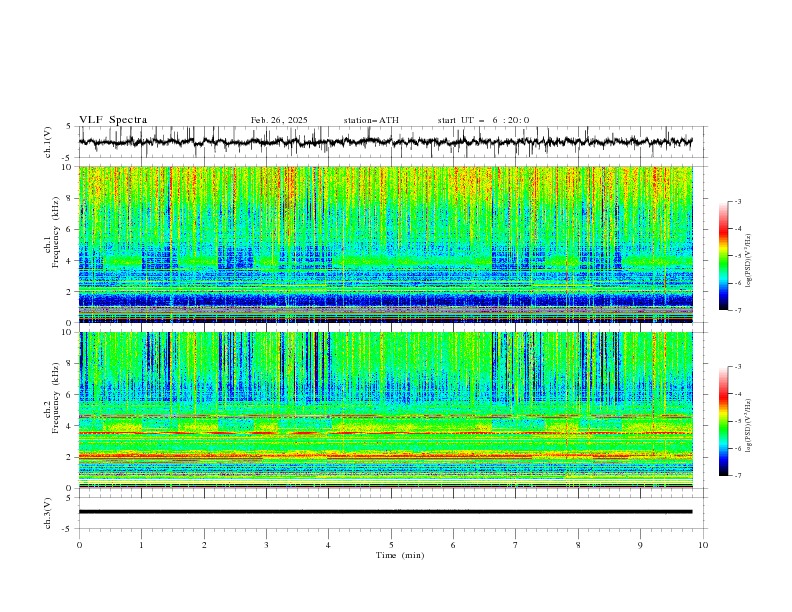Viewport: 792px width, 612px height.
Task: Click the "-3" tick on ch.2 colorbar
Action: 737,367
